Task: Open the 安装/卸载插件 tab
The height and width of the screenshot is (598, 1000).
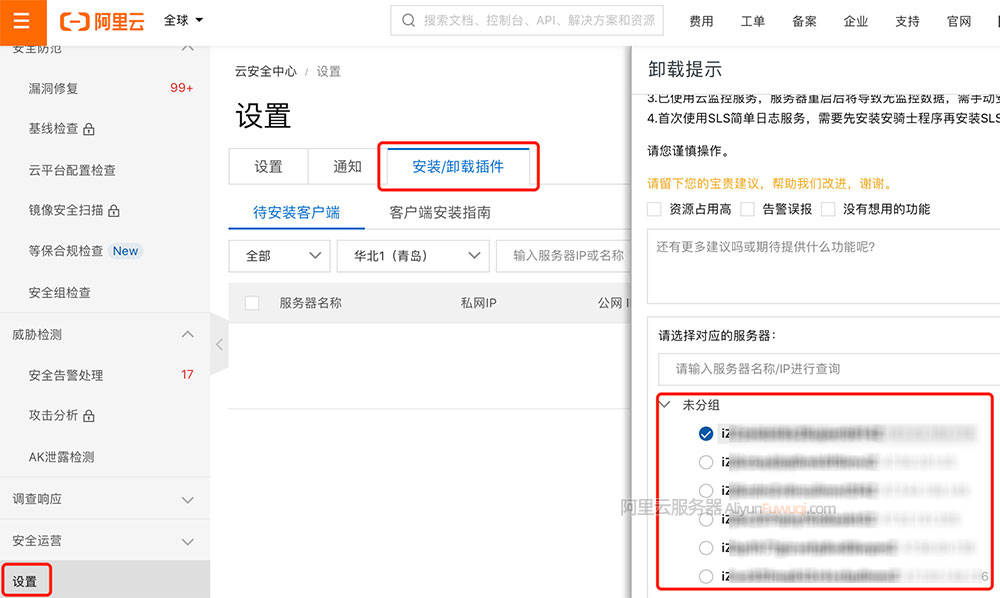Action: coord(458,166)
